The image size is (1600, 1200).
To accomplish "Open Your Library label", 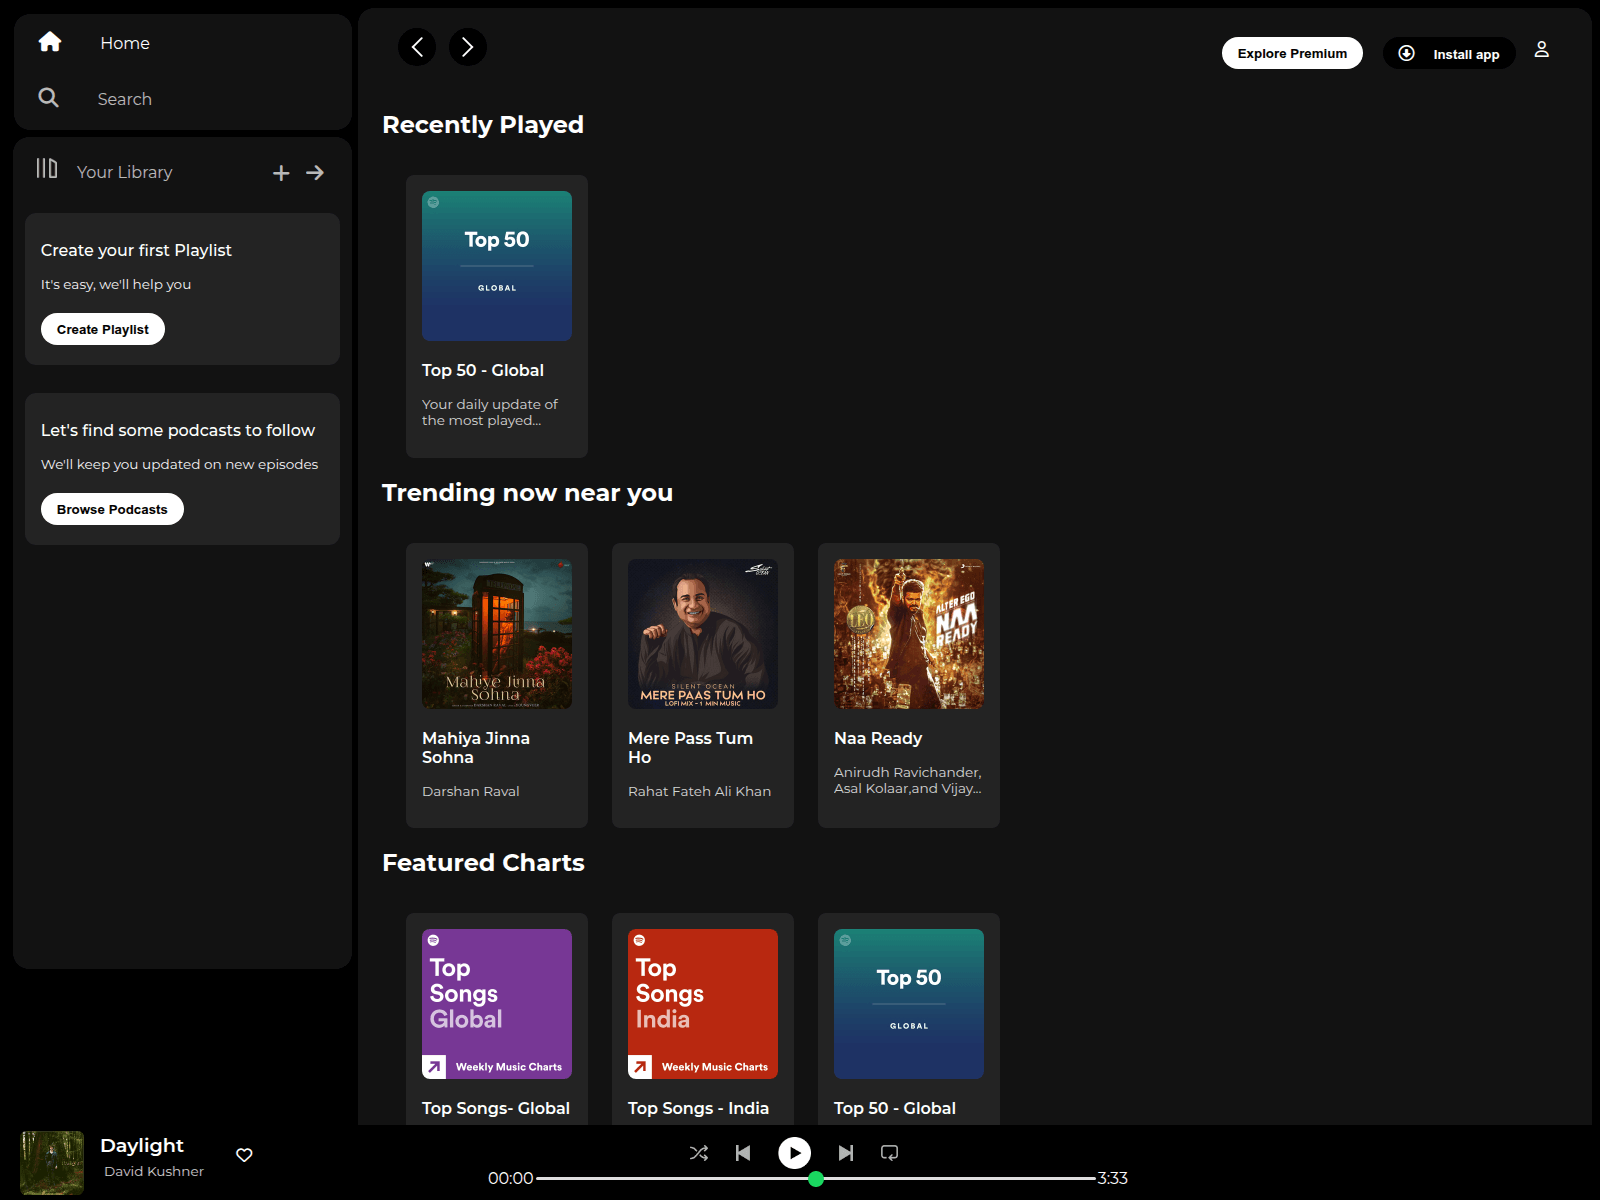I will click(x=125, y=172).
